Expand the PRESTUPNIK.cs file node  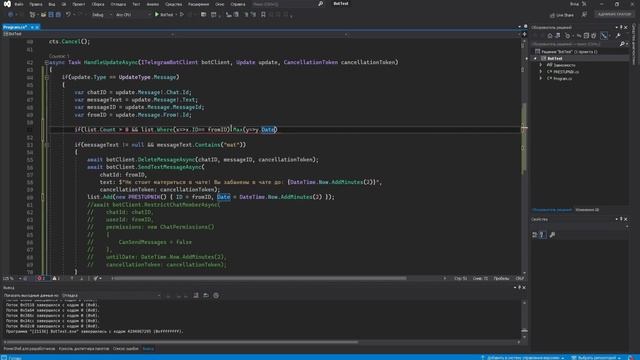541,72
